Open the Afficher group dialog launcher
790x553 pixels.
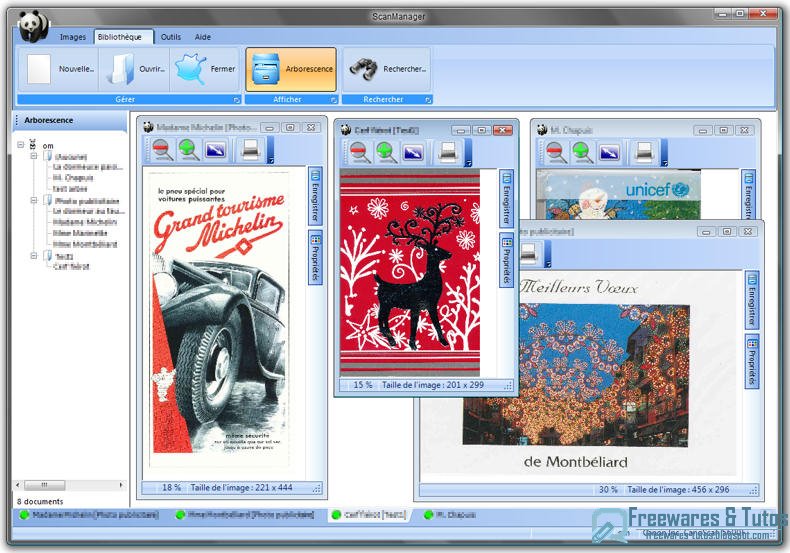point(334,100)
